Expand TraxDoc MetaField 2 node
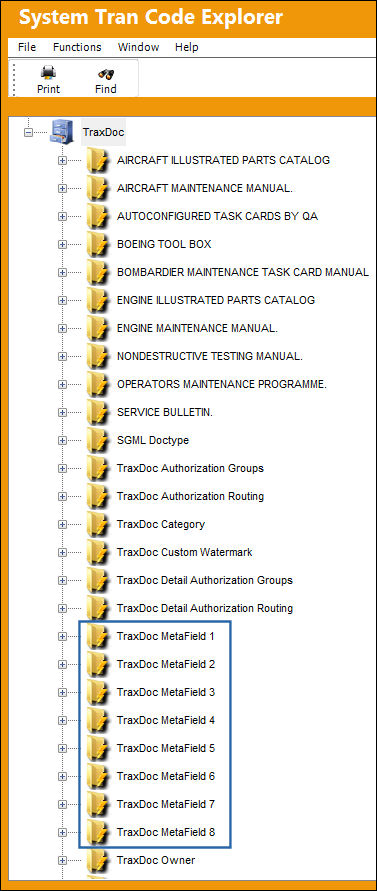 (x=62, y=665)
